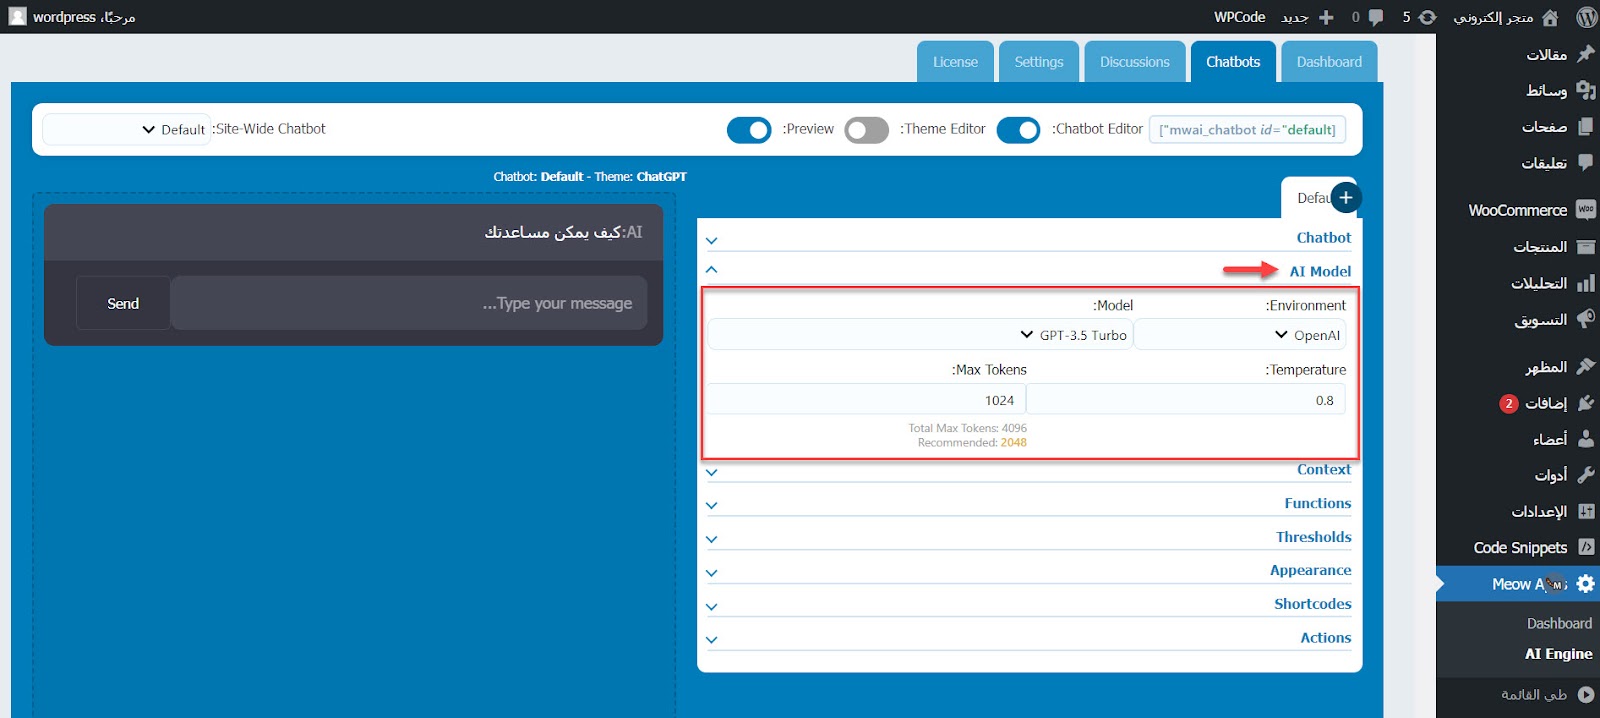
Task: Open the Environment dropdown showing OpenAI
Action: (1240, 335)
